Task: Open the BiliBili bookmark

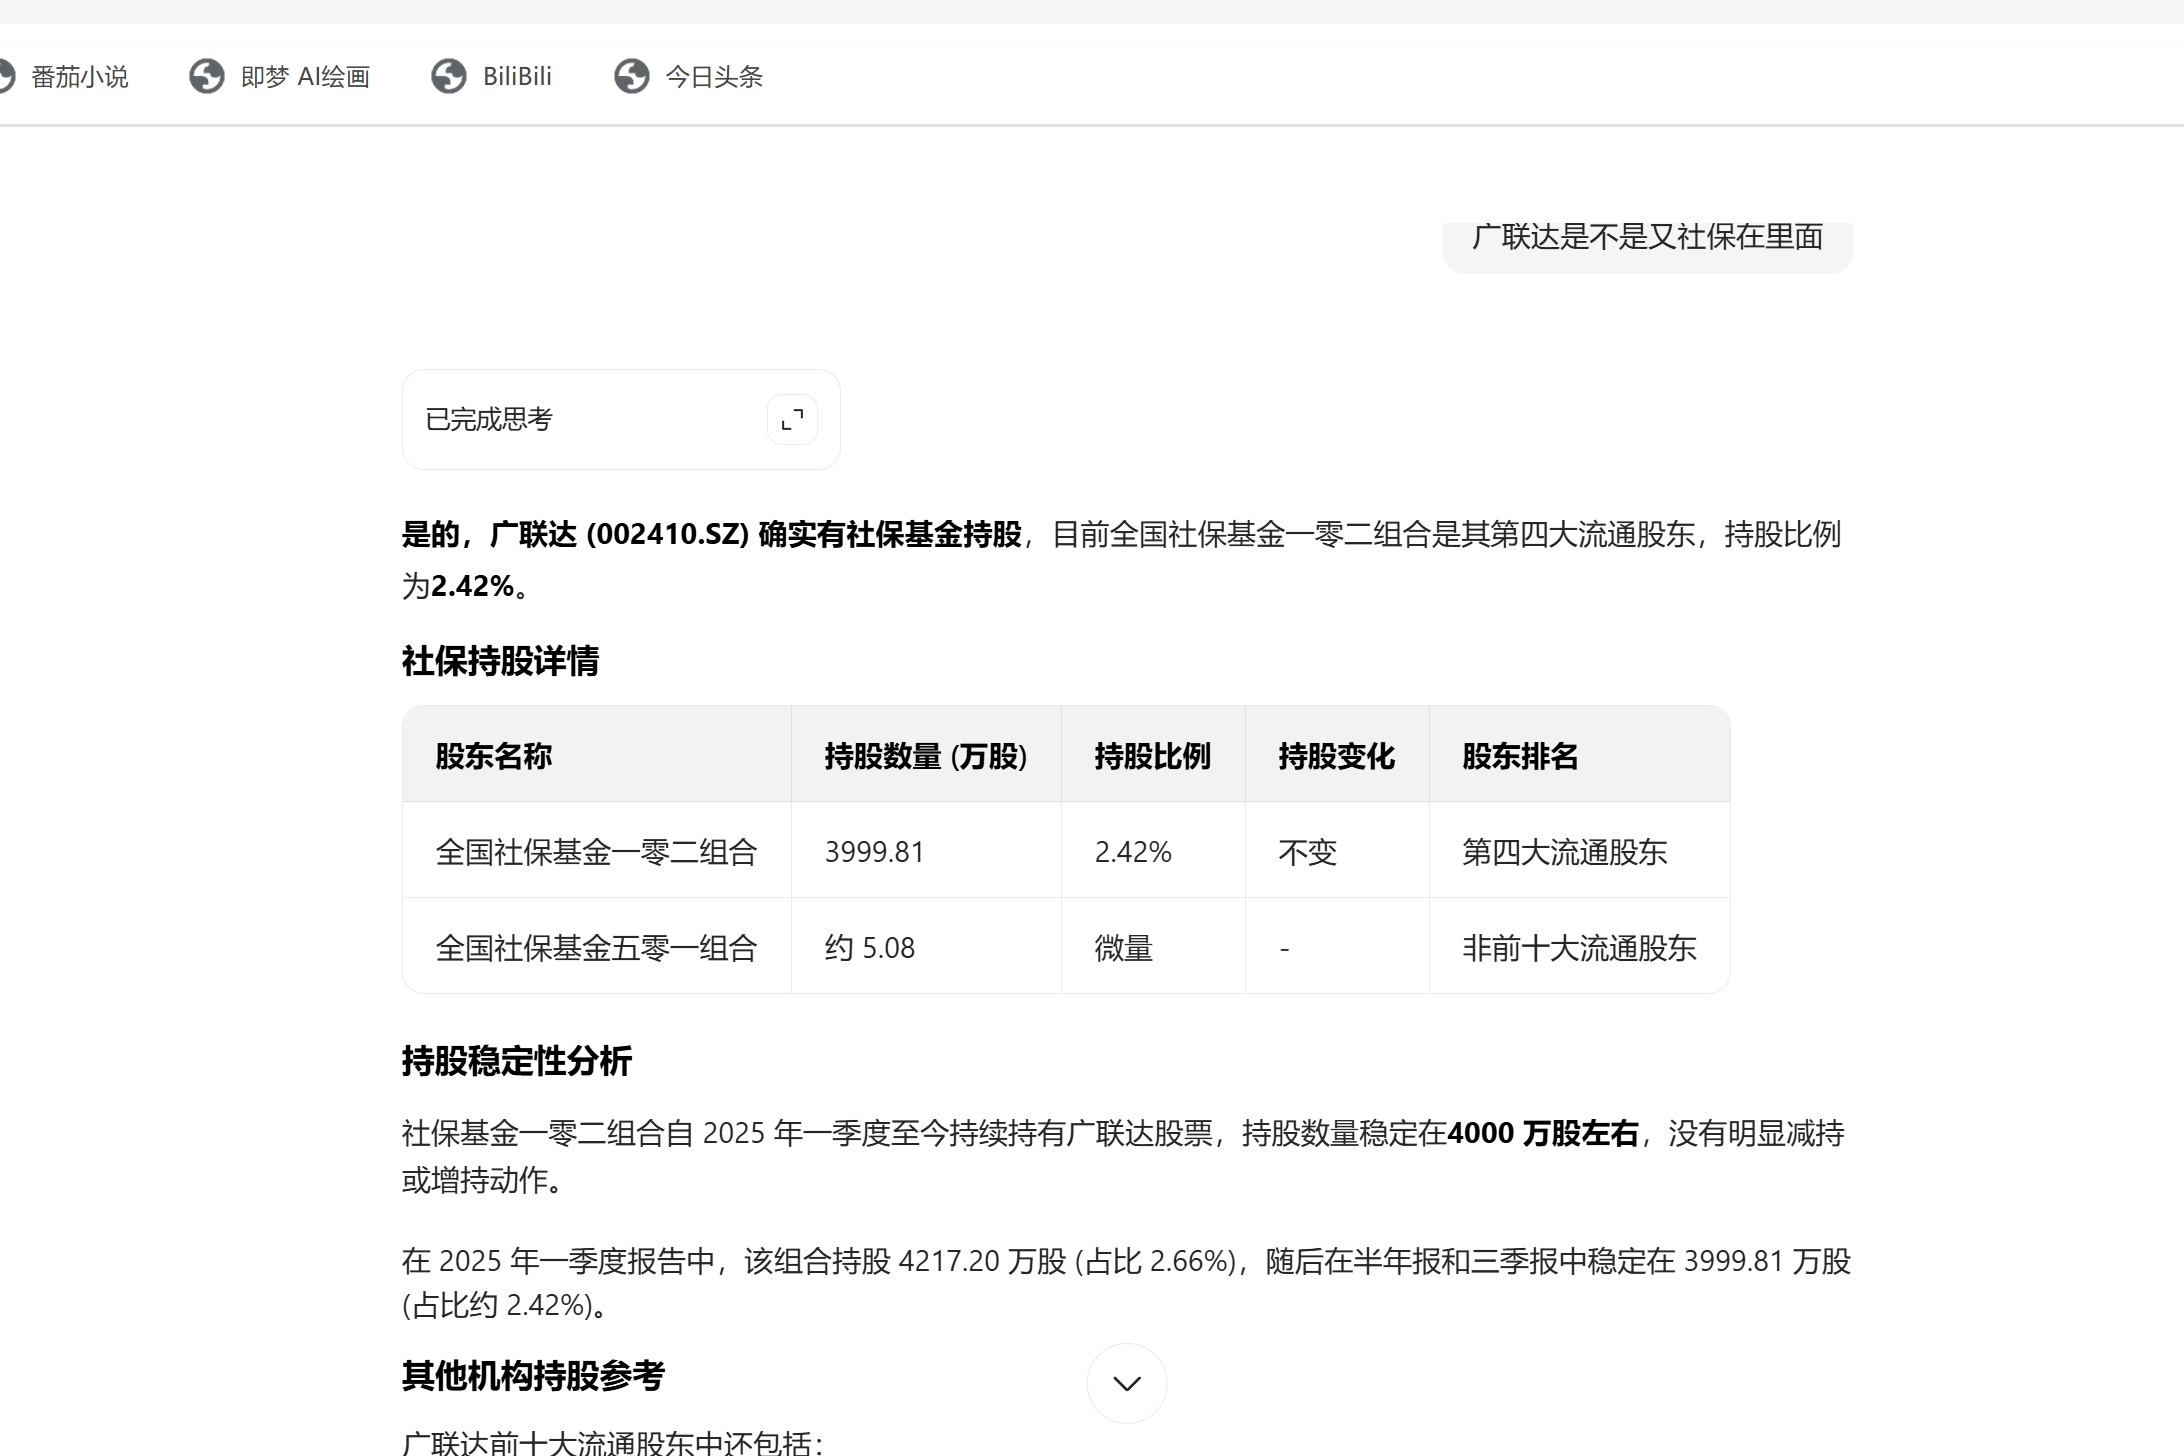Action: click(x=516, y=77)
